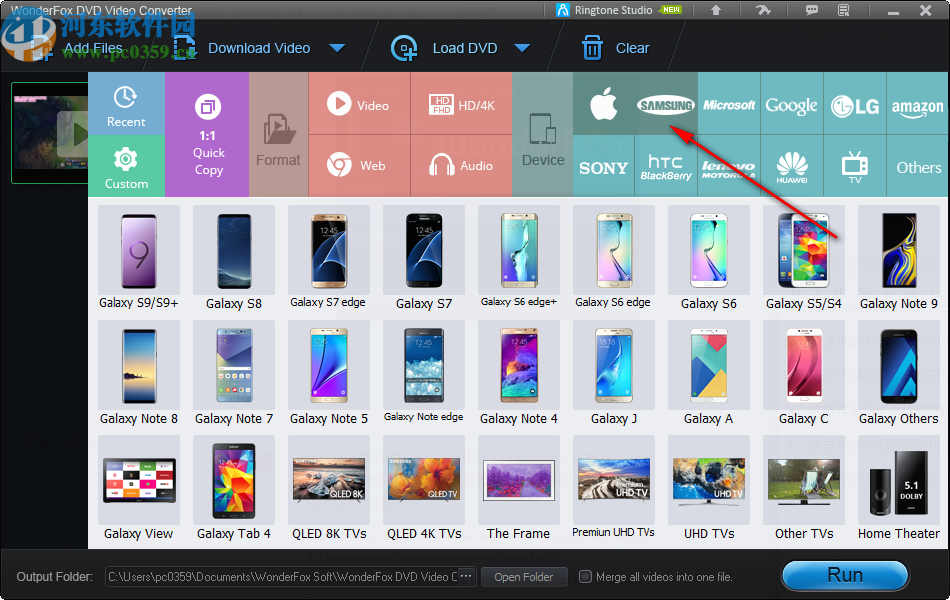This screenshot has height=600, width=950.
Task: Select the Video output format category
Action: pyautogui.click(x=360, y=103)
